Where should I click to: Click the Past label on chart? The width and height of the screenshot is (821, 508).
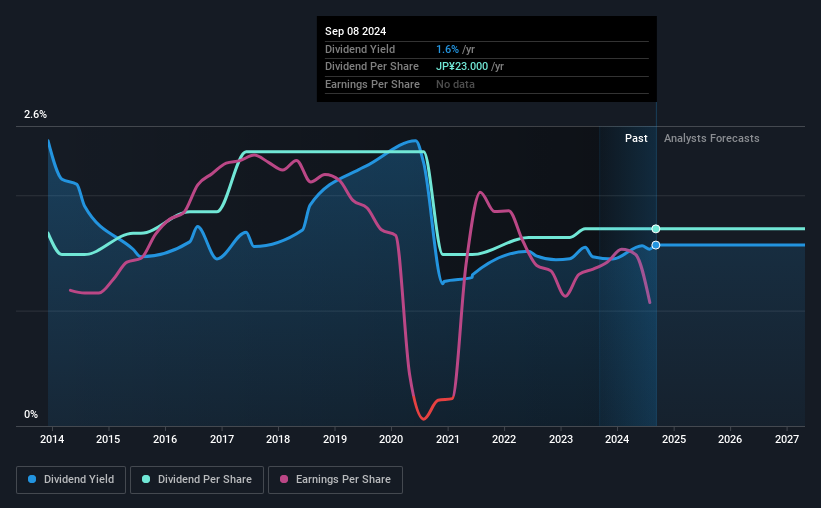636,138
